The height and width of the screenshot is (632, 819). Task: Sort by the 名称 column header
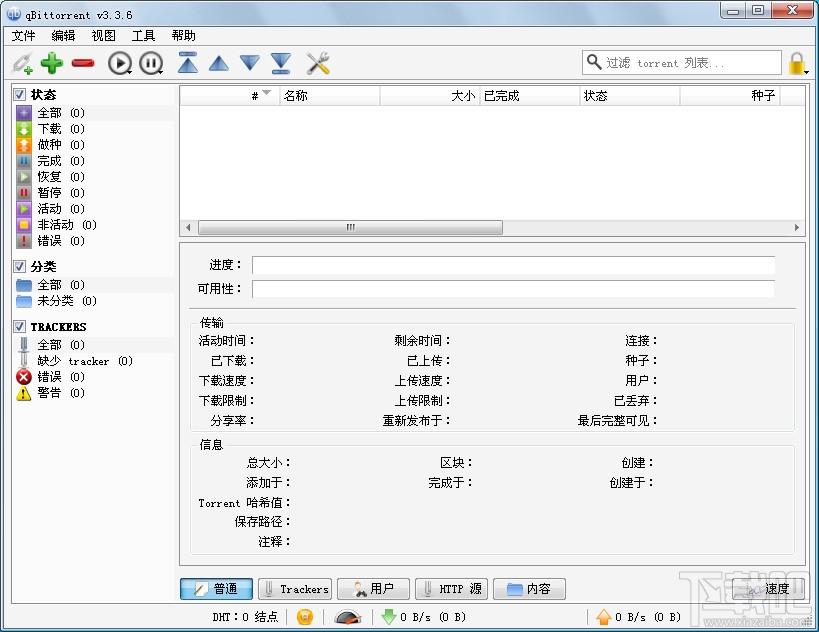pos(330,96)
